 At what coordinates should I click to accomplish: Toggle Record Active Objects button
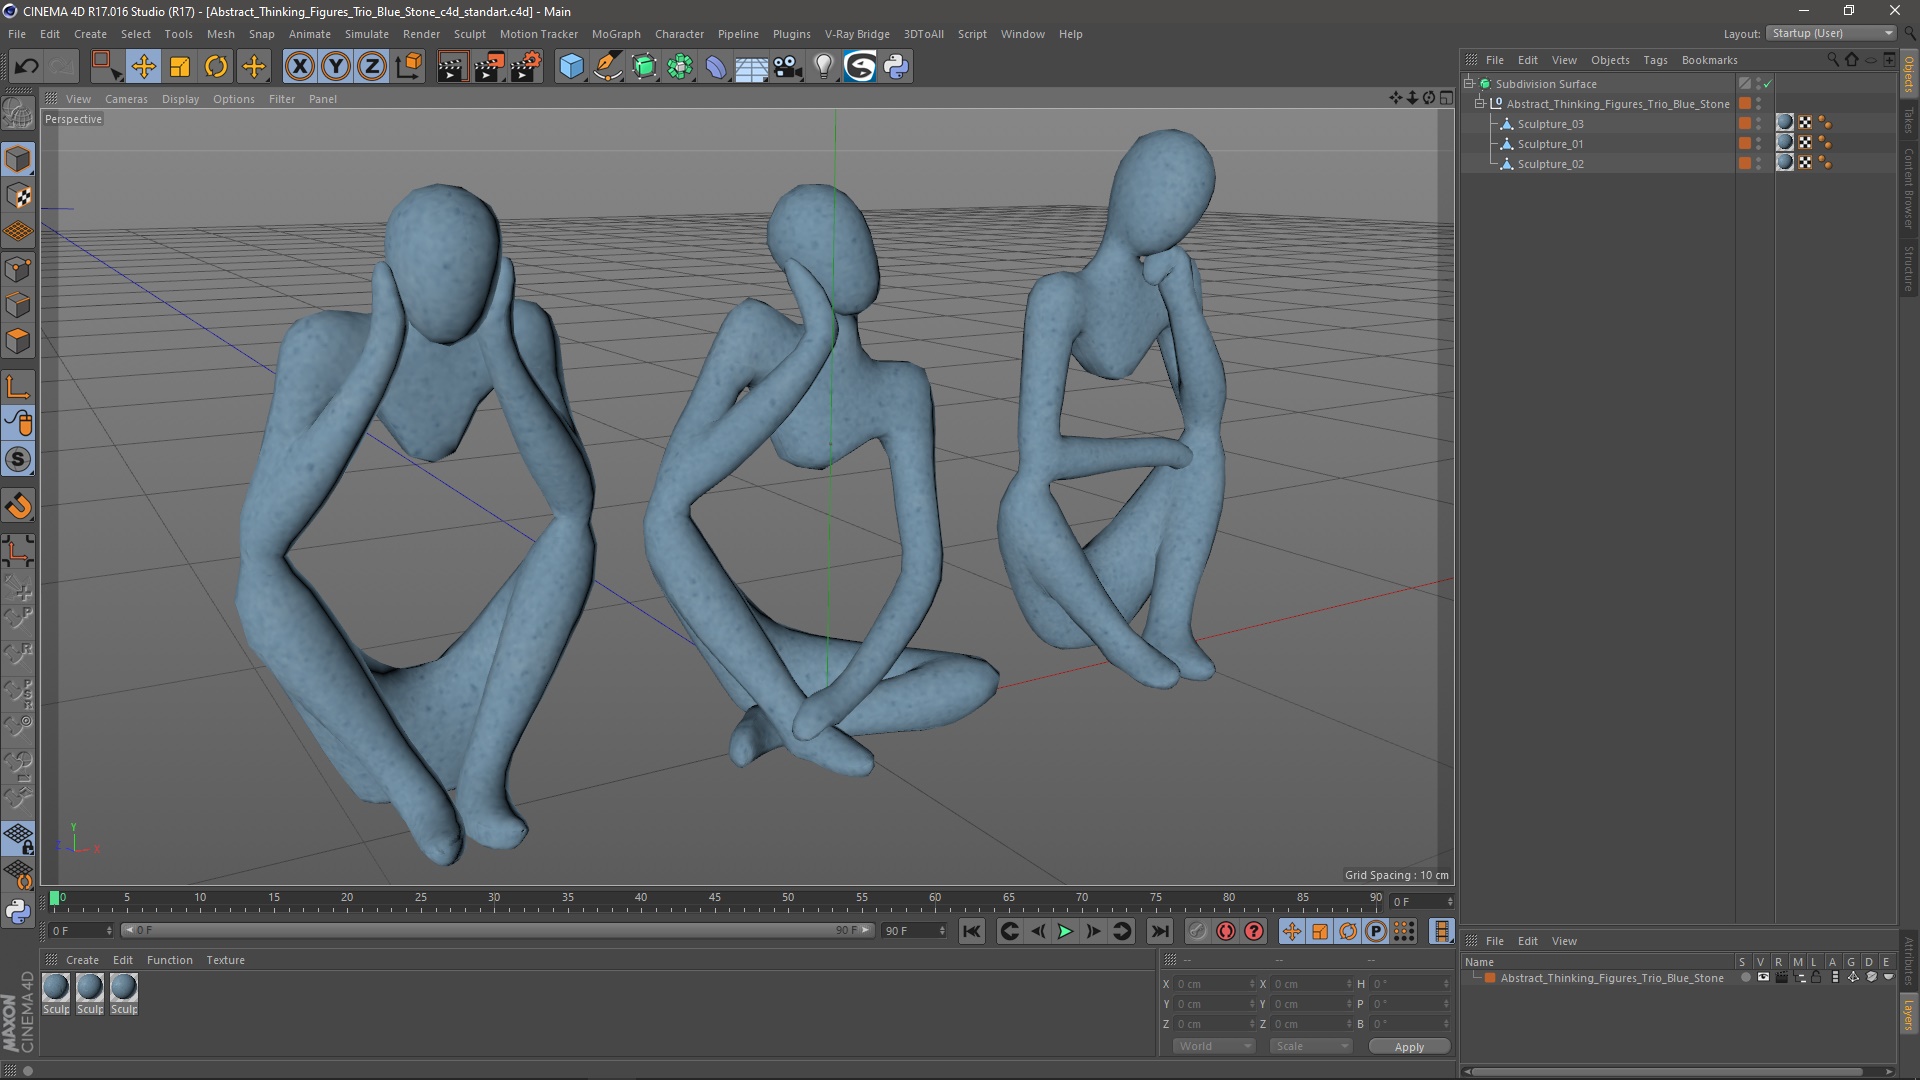pos(1198,931)
